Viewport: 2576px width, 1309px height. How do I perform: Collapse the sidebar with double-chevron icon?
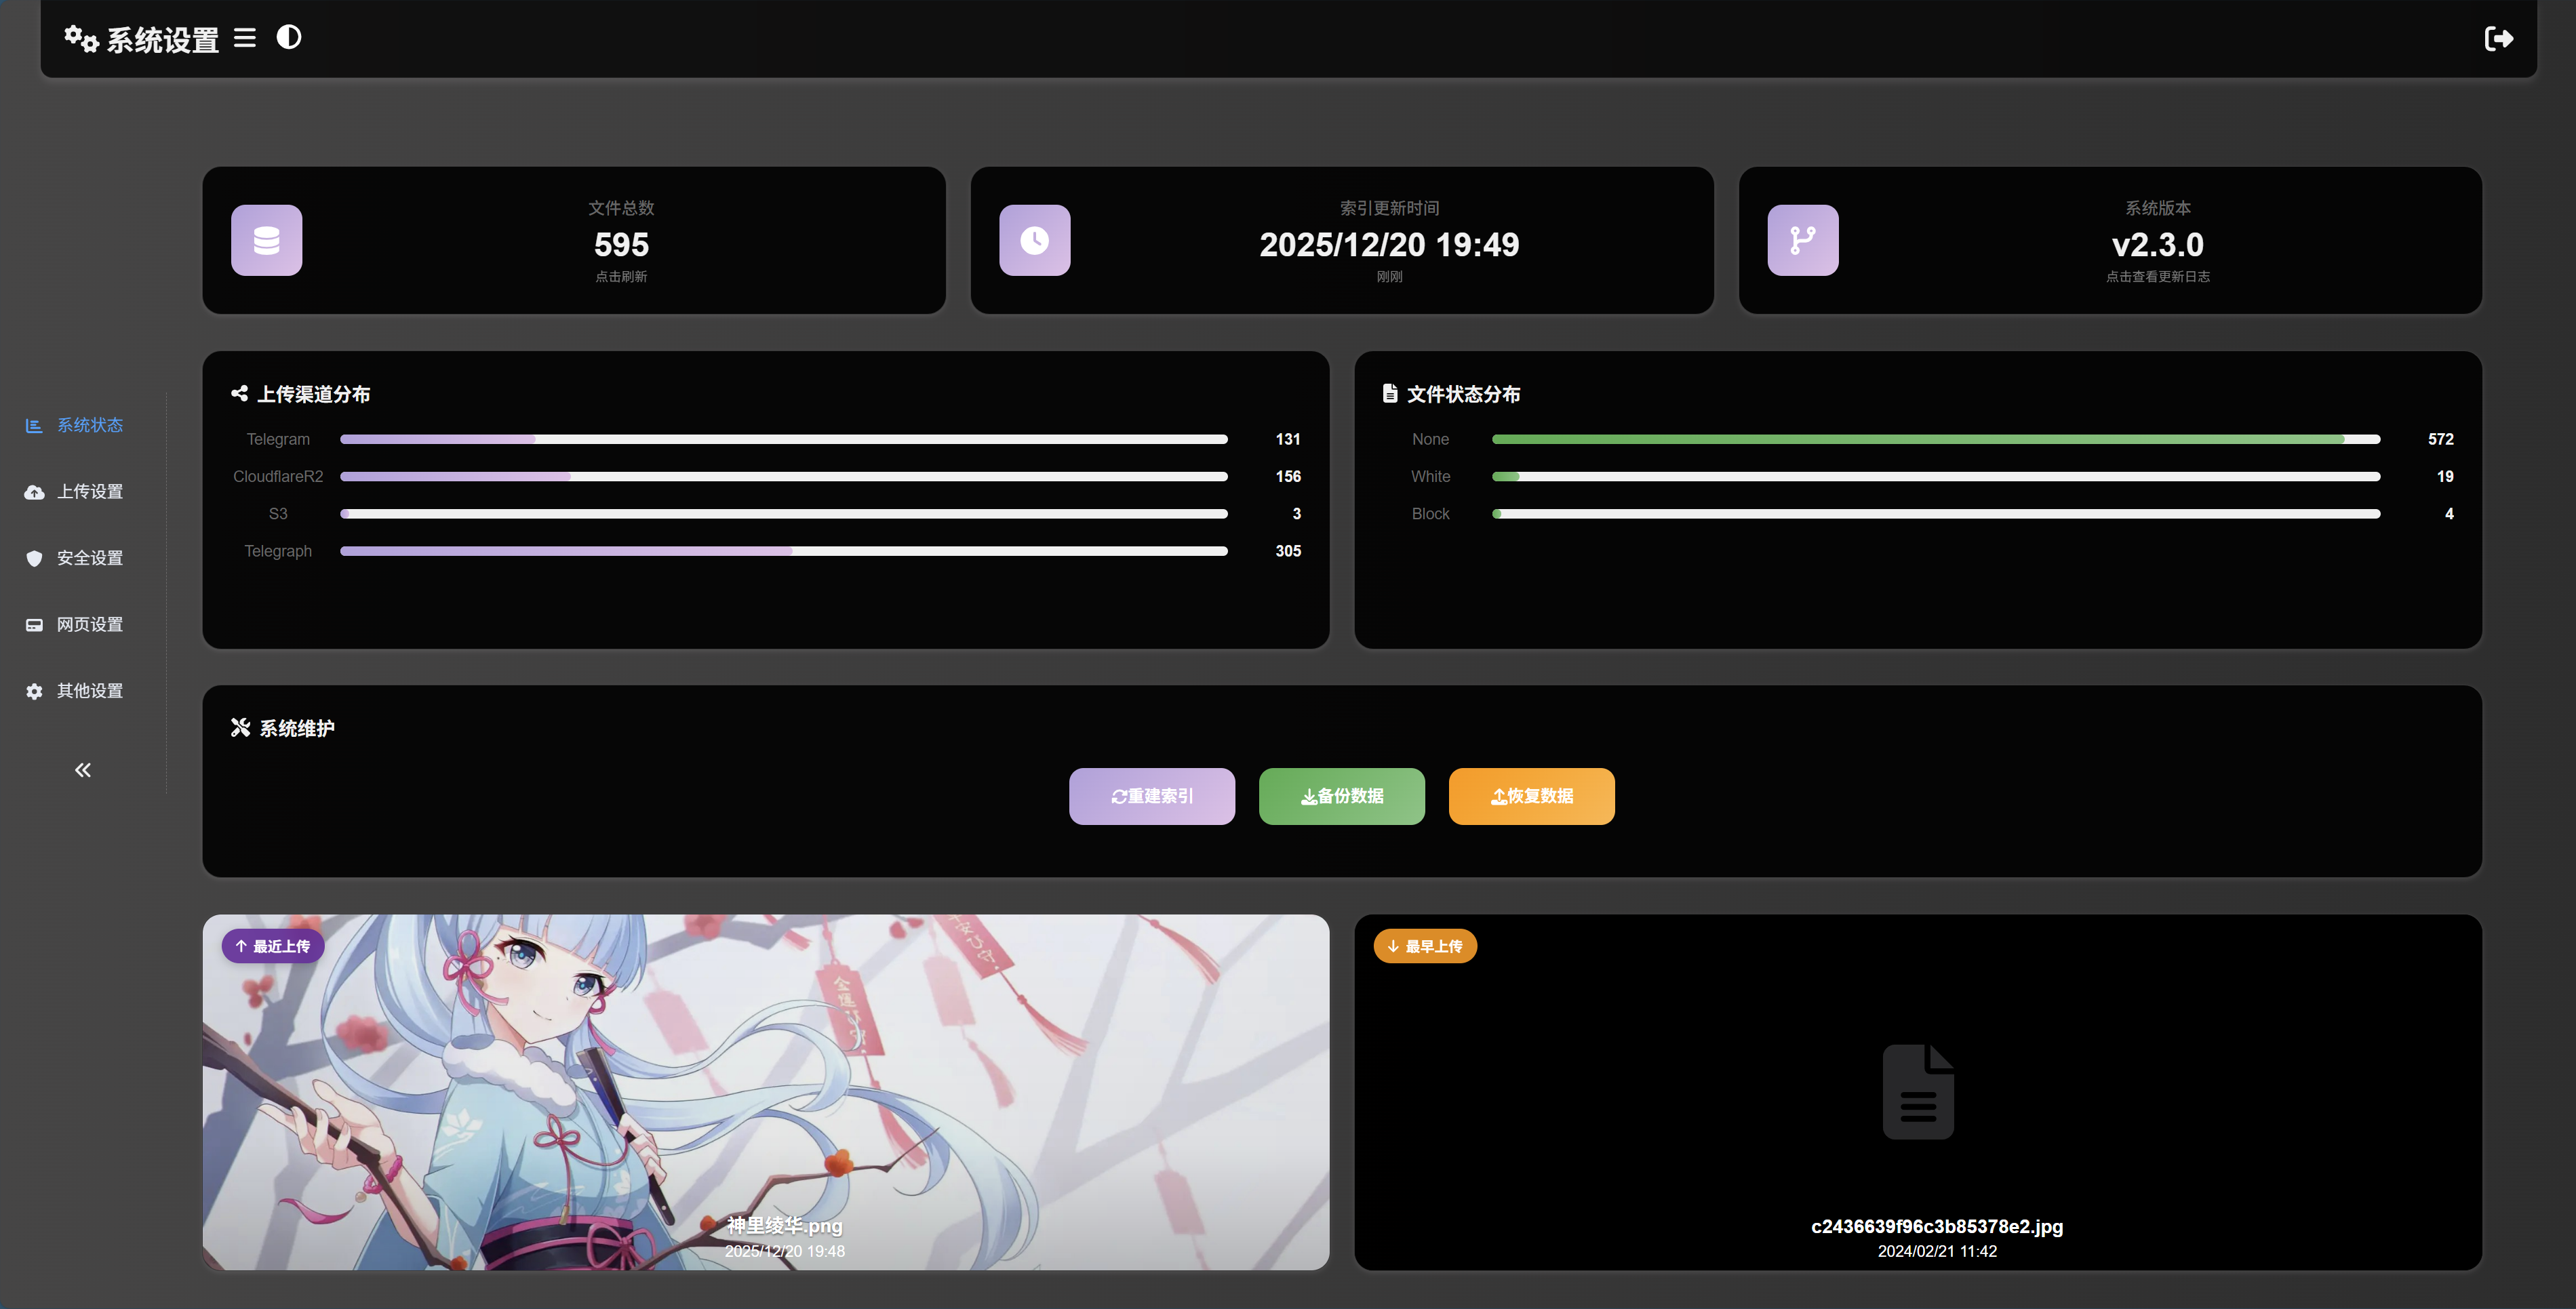coord(83,770)
